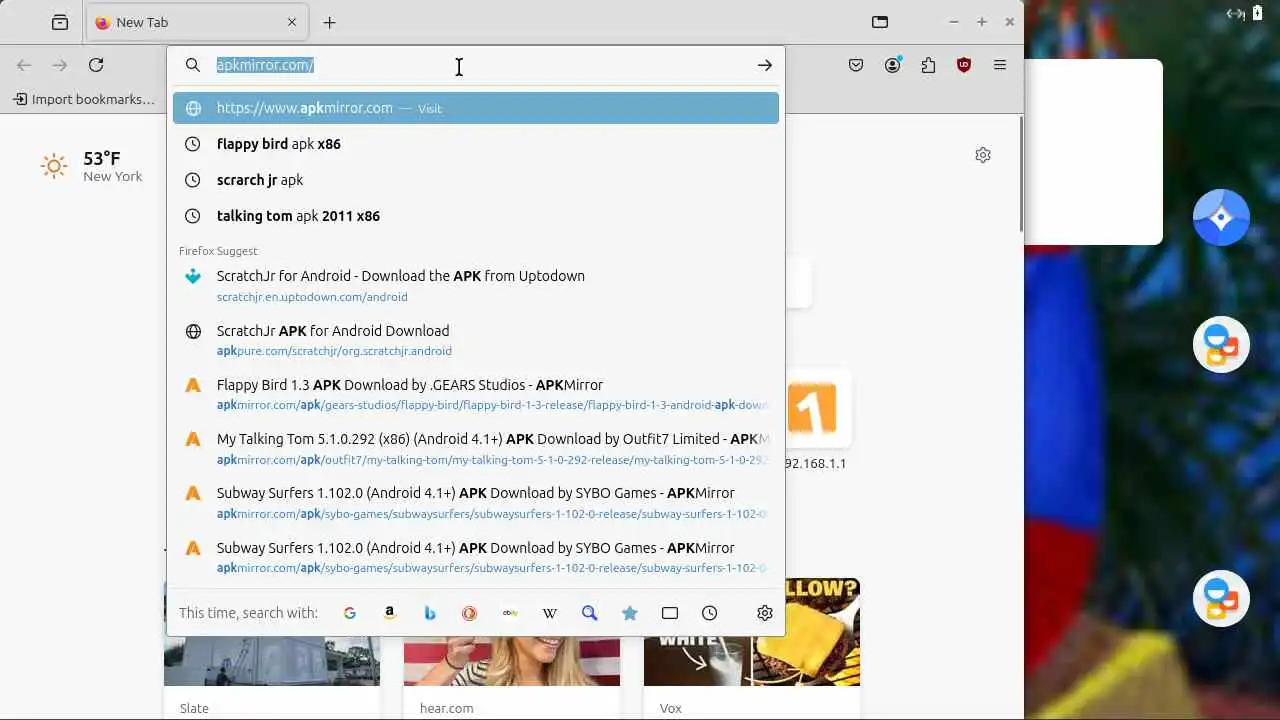Click the page vertical scrollbar
The height and width of the screenshot is (720, 1280).
click(x=1020, y=172)
